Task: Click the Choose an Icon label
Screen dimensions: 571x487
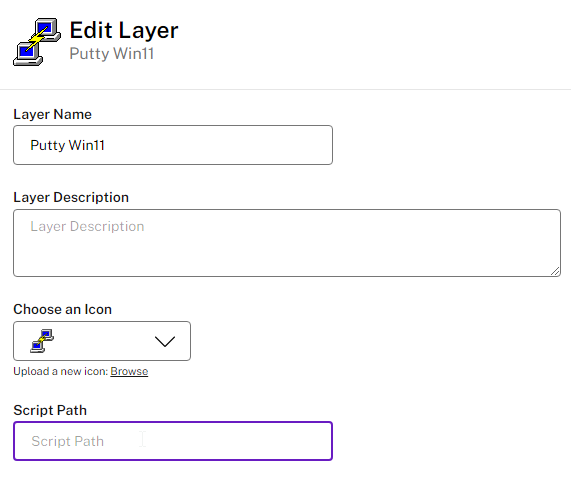Action: click(63, 309)
